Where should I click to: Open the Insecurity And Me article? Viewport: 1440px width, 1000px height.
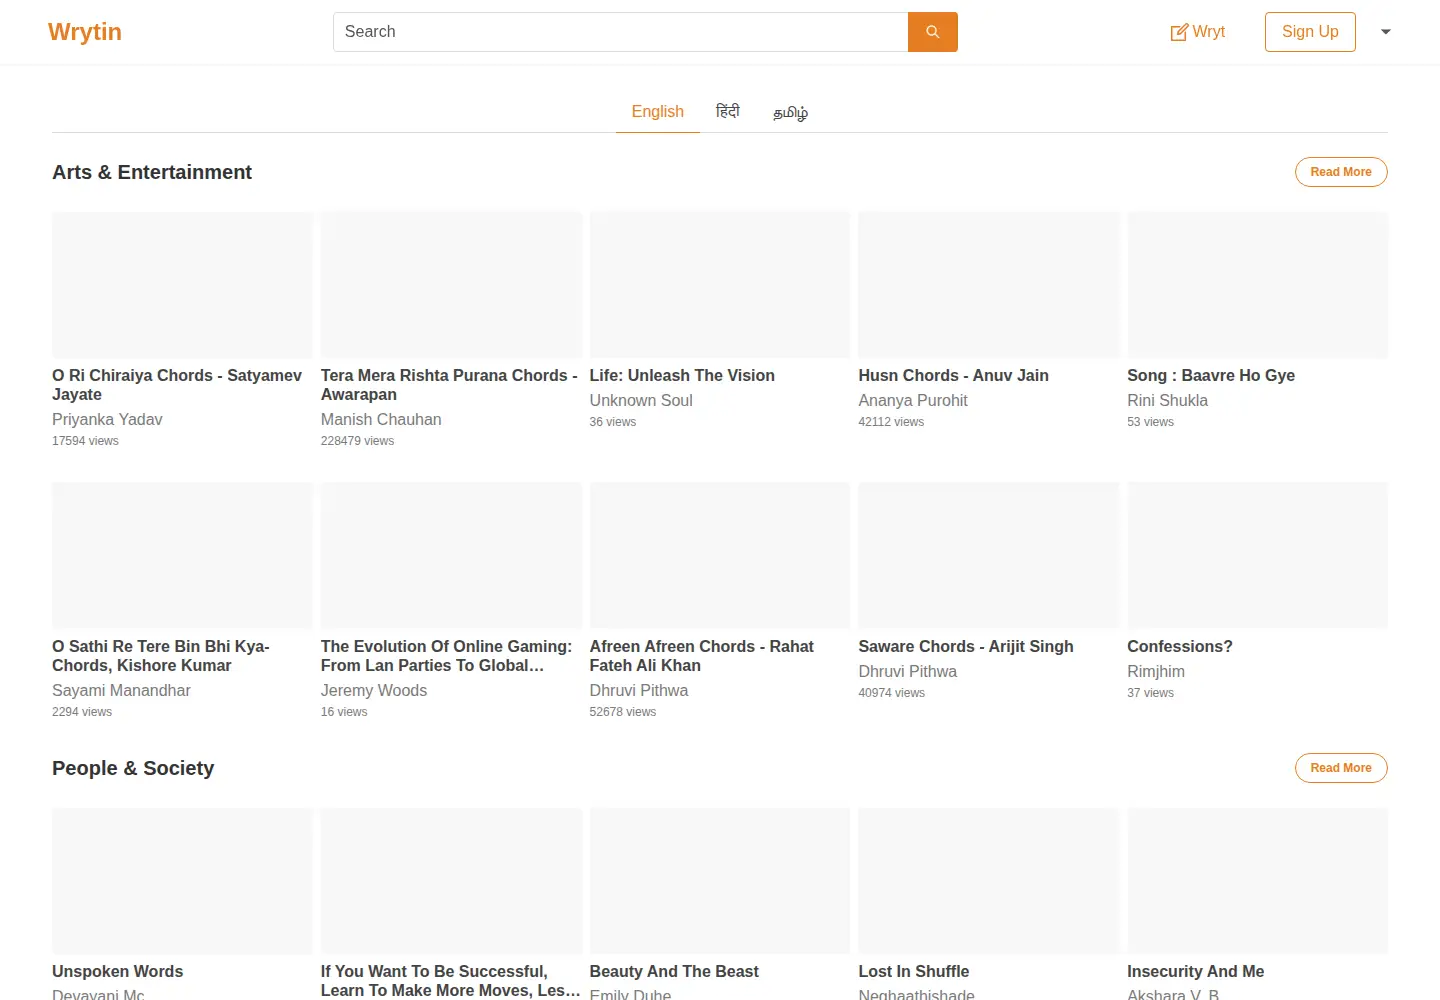[1196, 972]
